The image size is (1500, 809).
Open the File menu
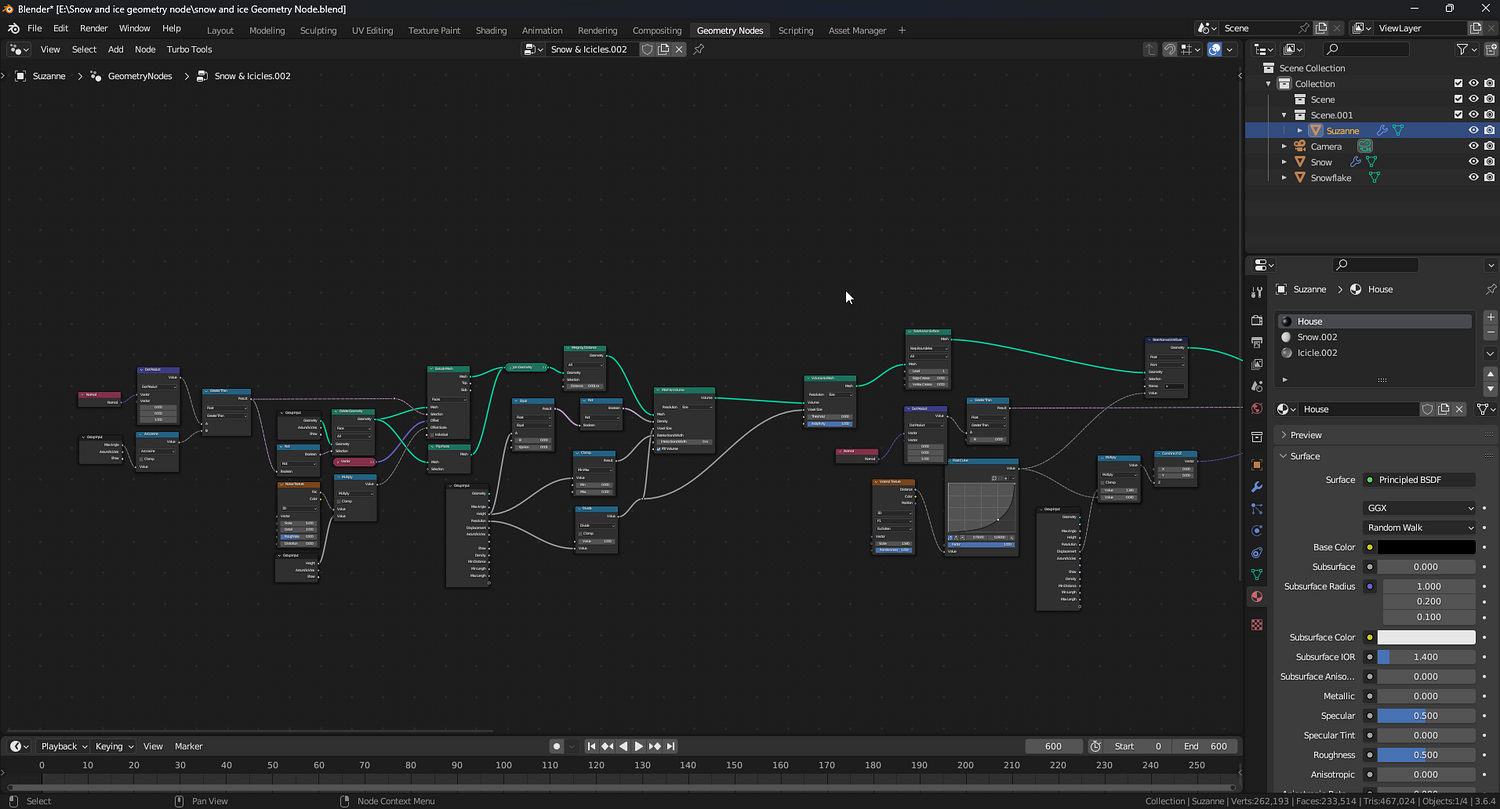34,29
